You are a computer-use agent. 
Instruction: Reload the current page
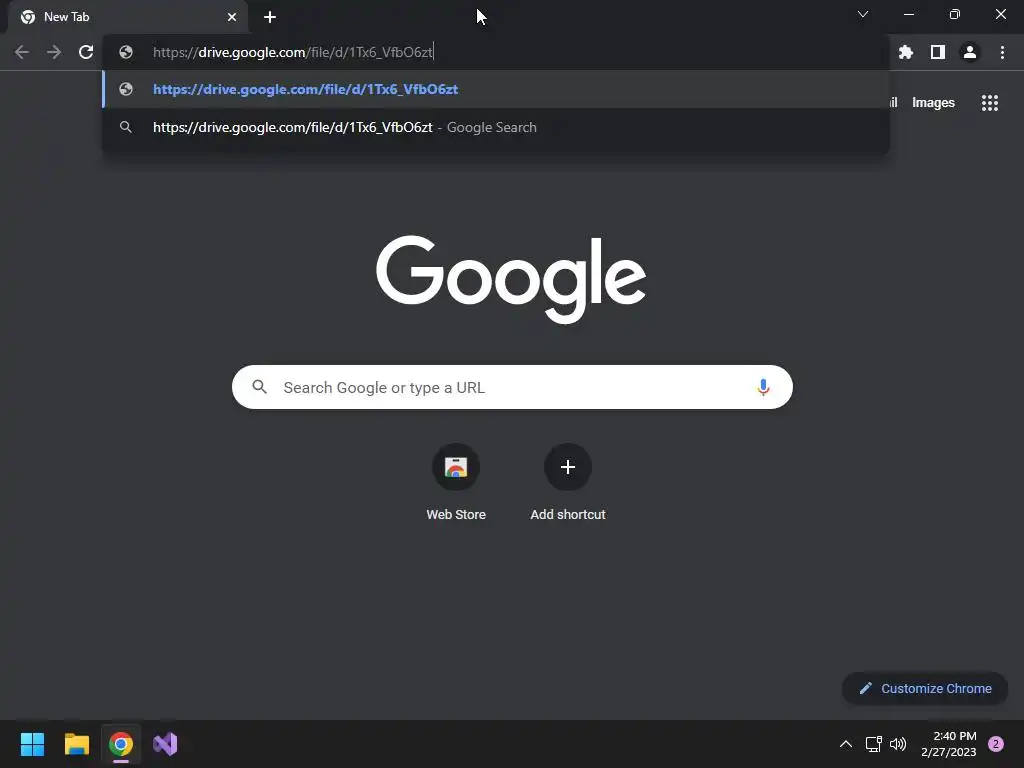point(86,52)
